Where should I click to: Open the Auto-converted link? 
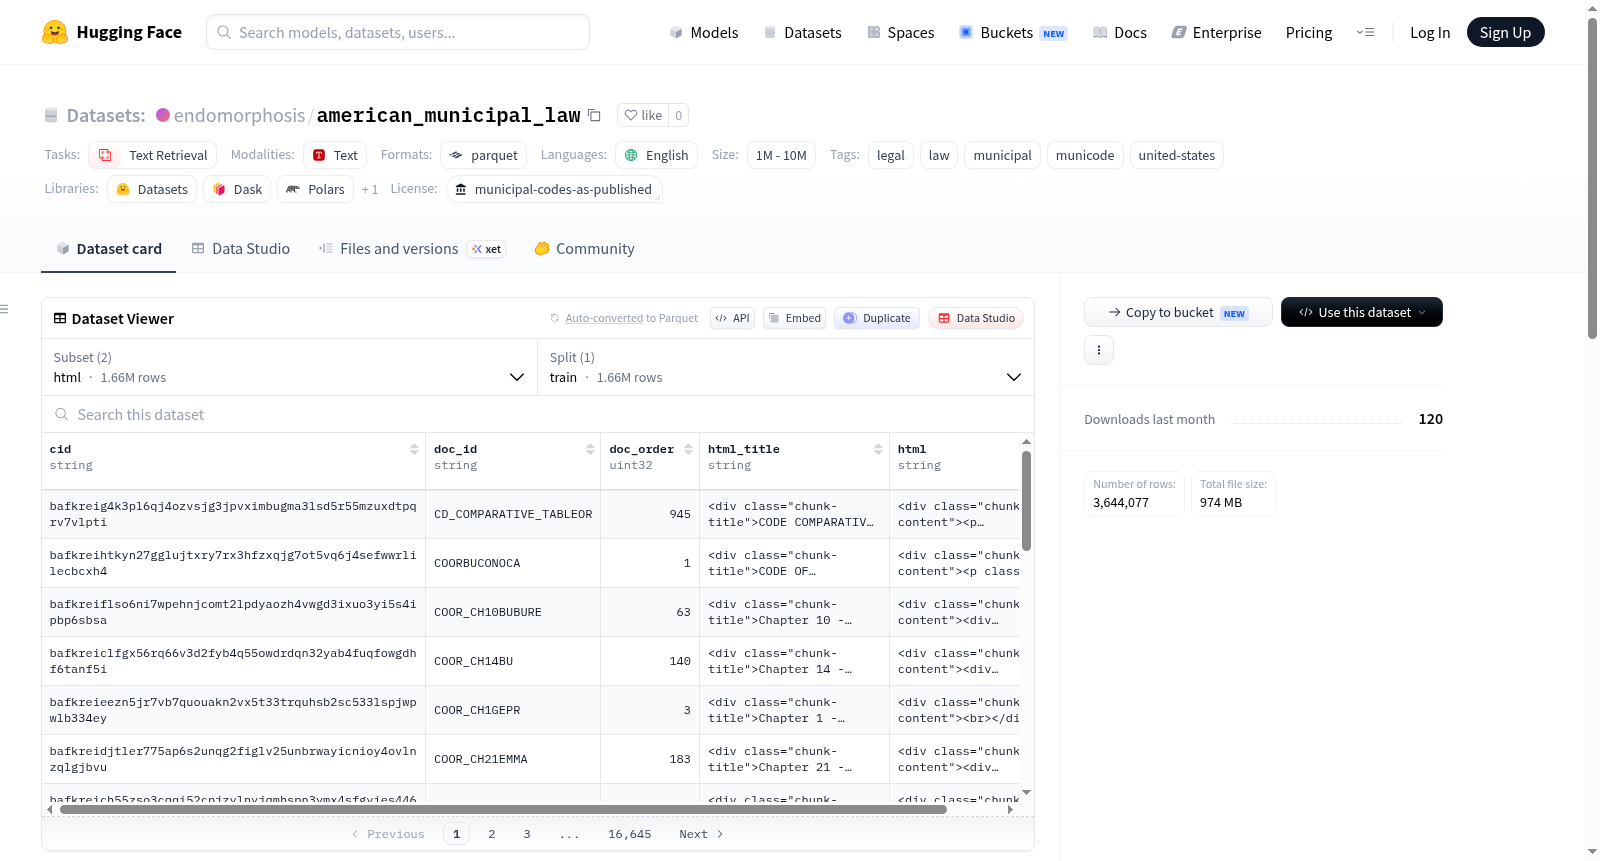[x=604, y=318]
